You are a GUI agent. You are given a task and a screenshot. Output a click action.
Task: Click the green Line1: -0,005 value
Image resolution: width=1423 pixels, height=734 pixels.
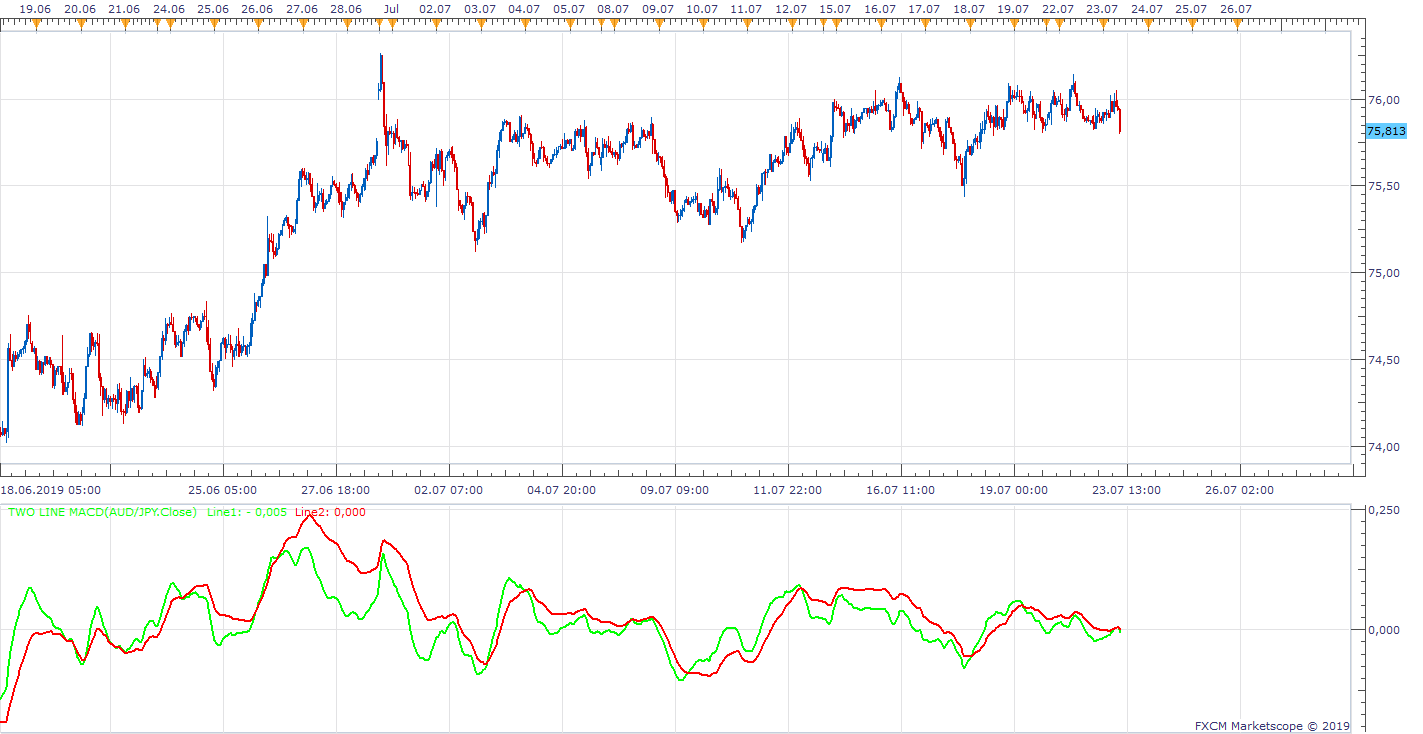pyautogui.click(x=247, y=512)
